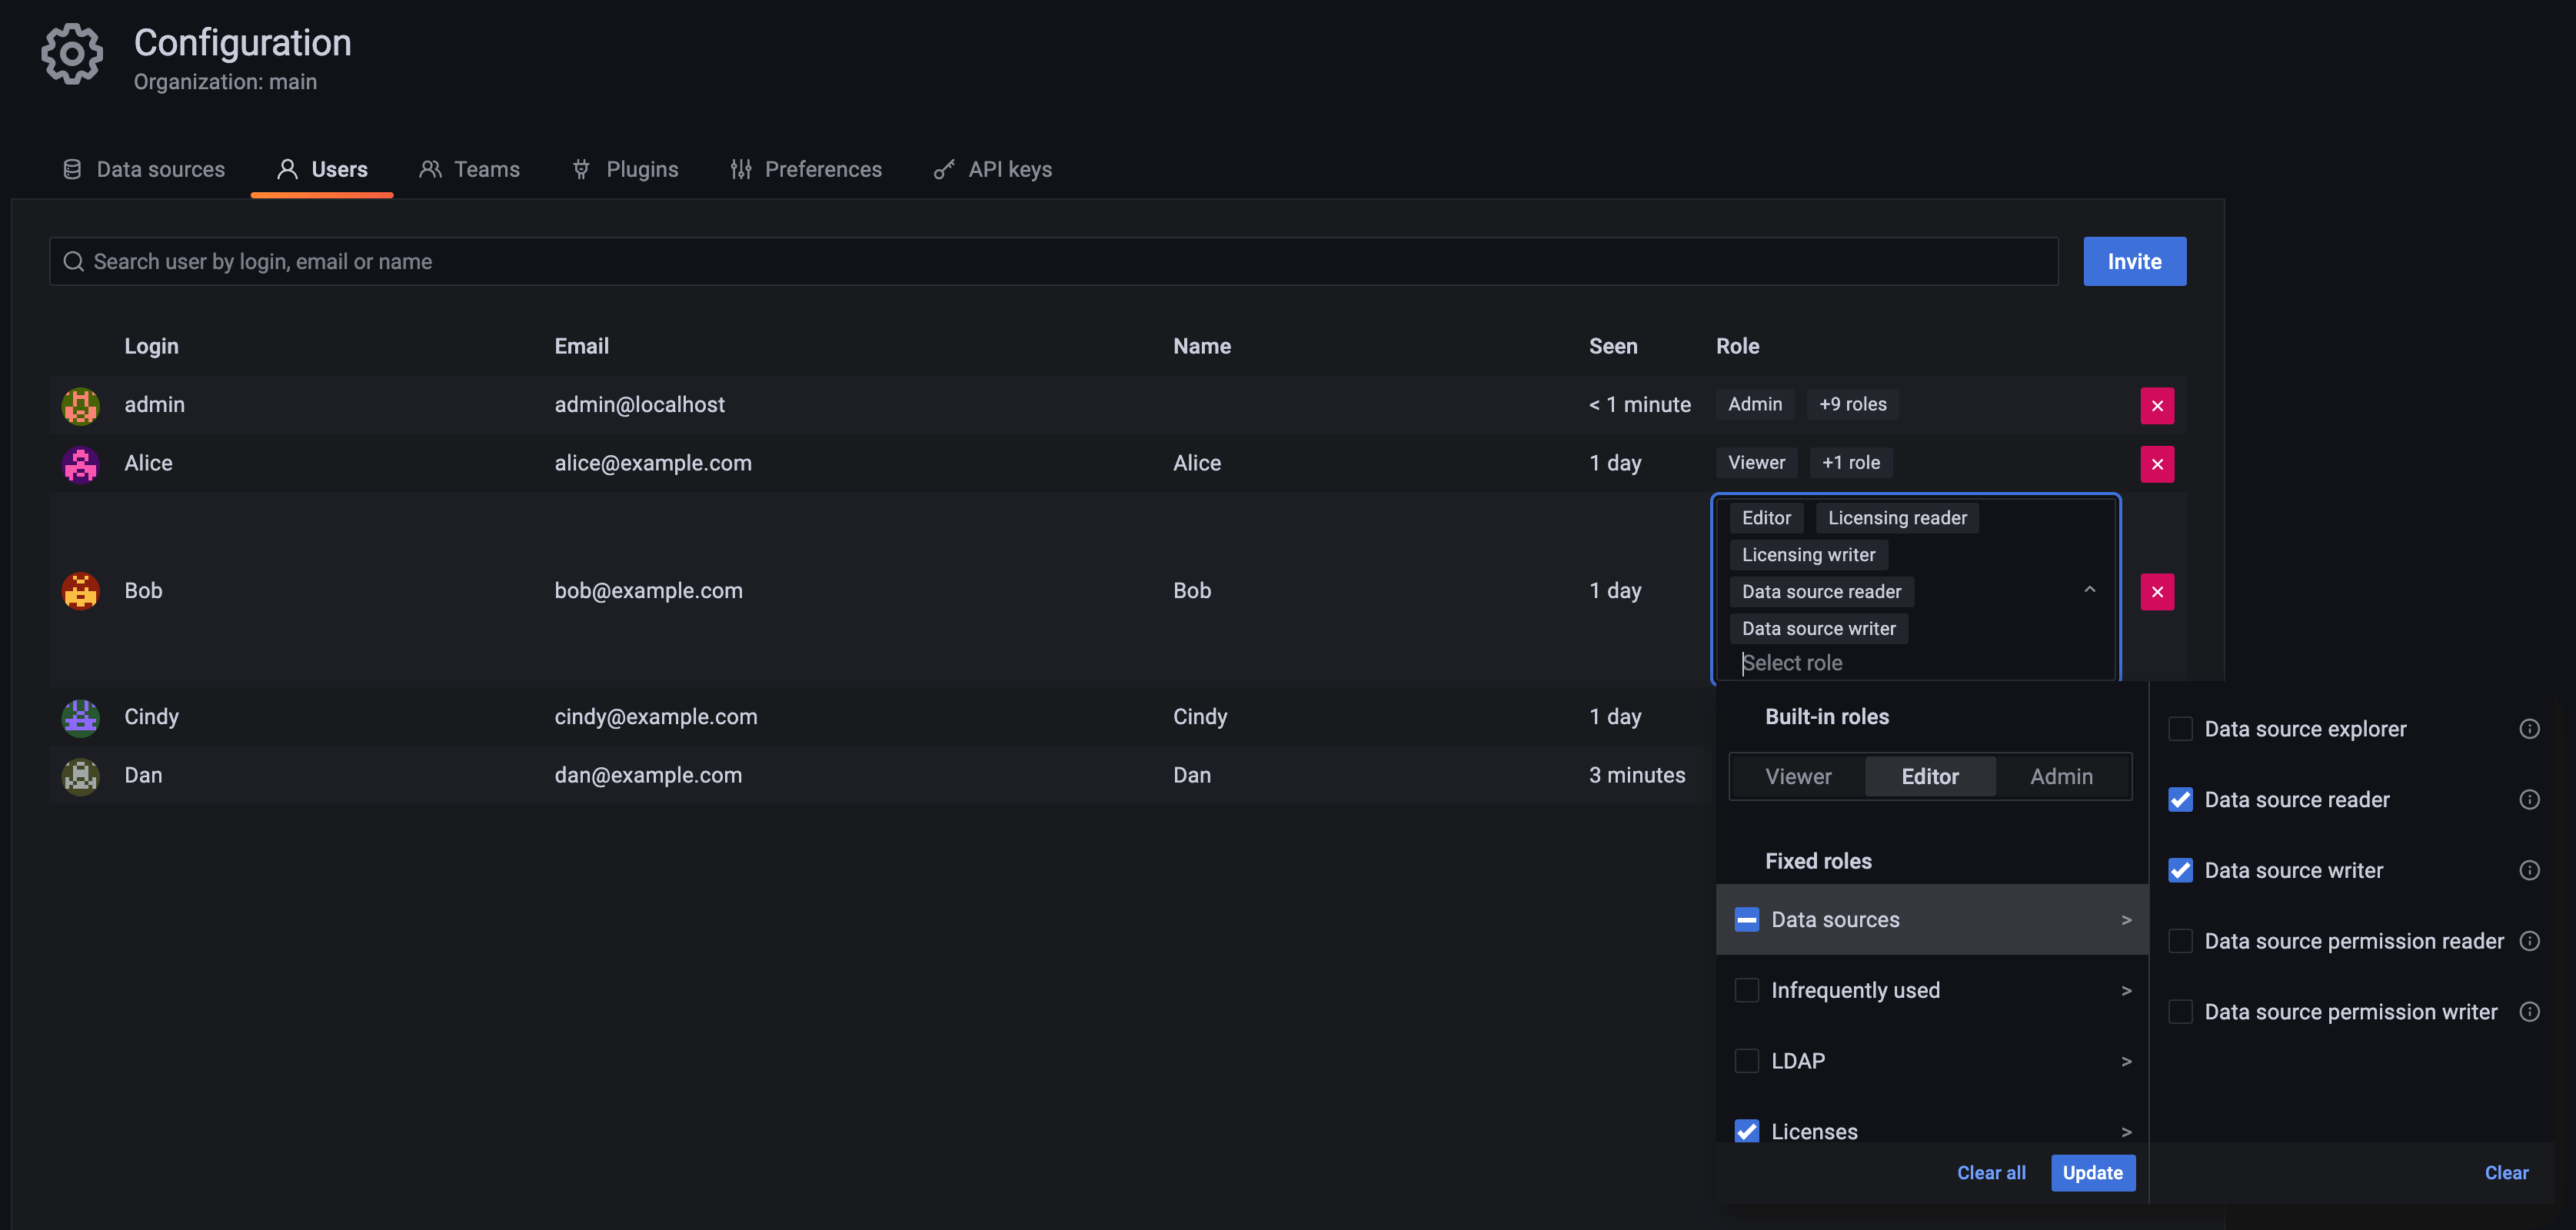The image size is (2576, 1230).
Task: Enable the Infrequently used checkbox
Action: coord(1747,989)
